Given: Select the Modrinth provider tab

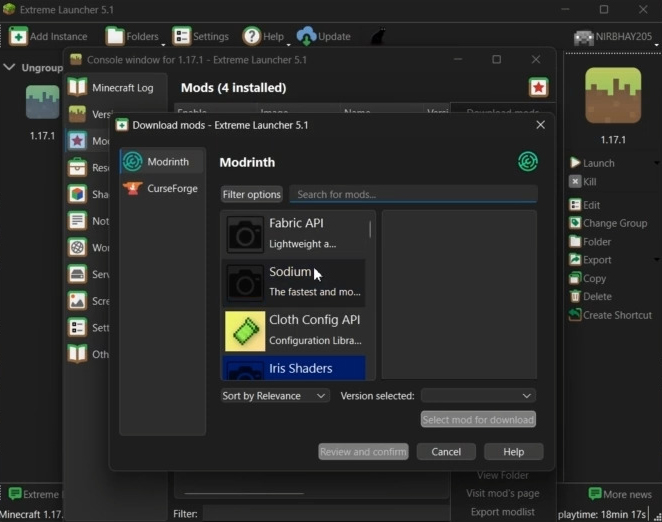Looking at the screenshot, I should 162,161.
